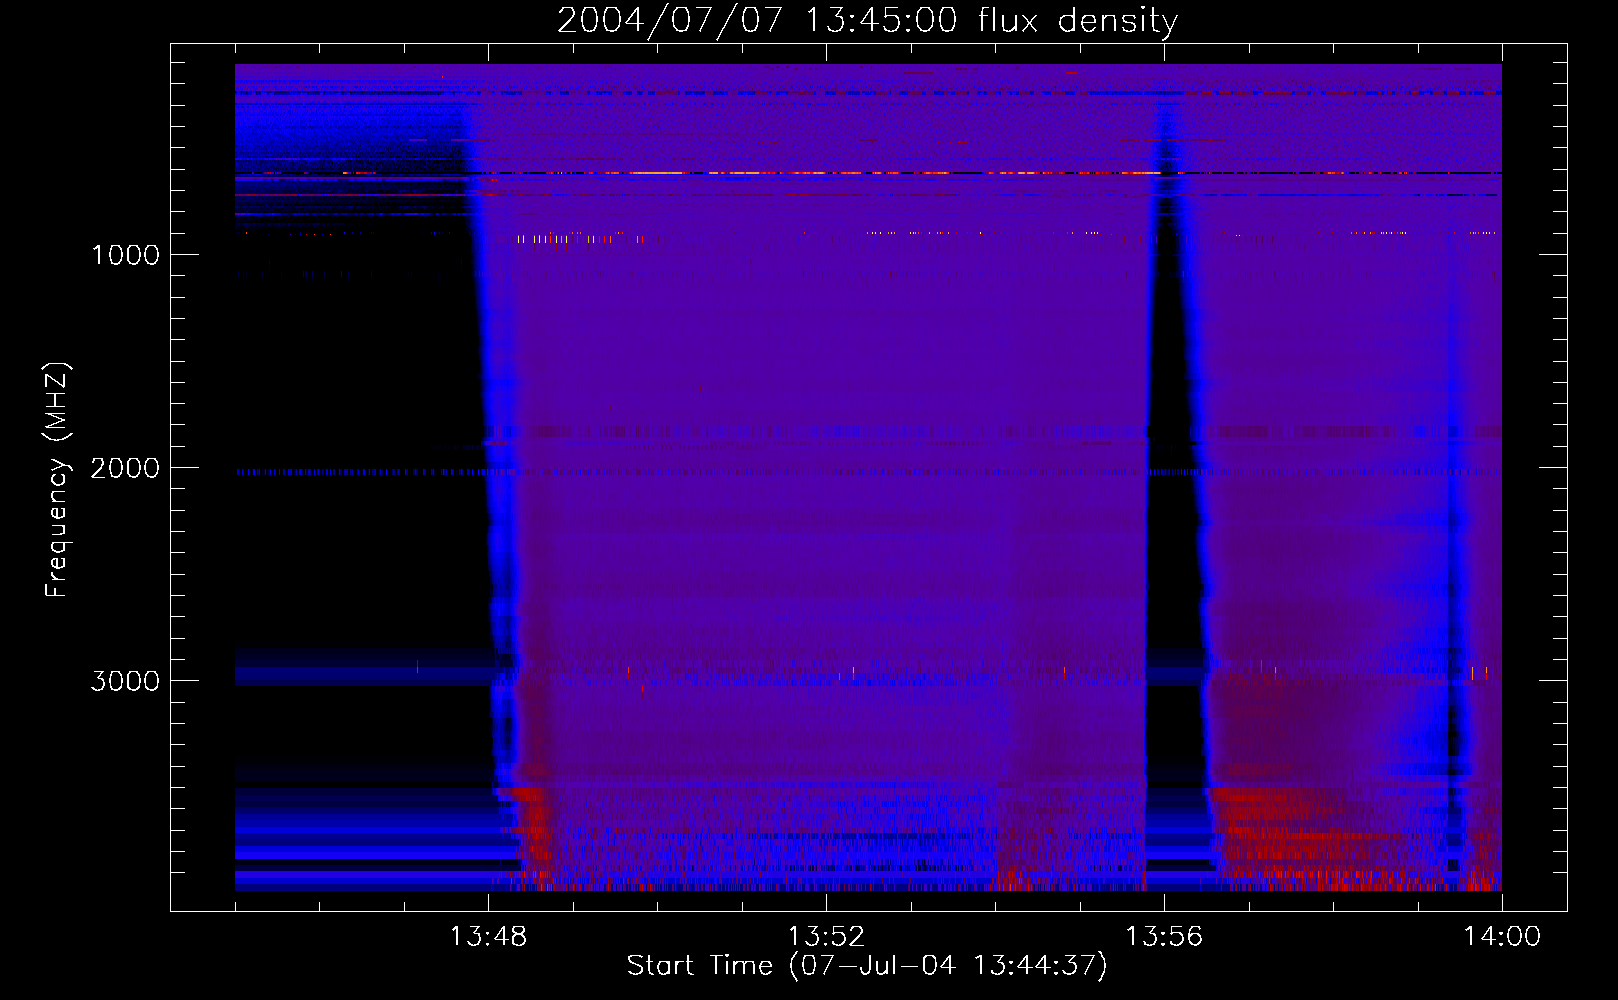Click the 14:00 time axis label

click(x=1502, y=936)
